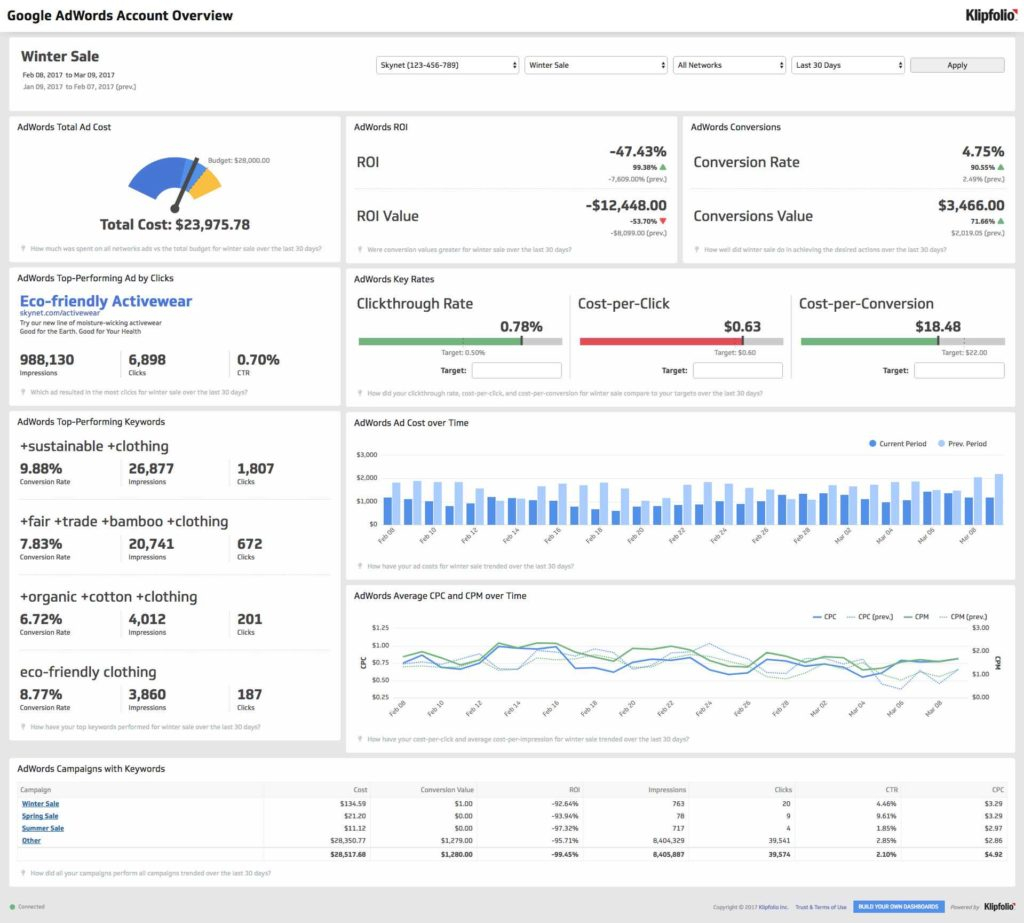Open the Eco-friendly Activewear ad headline
This screenshot has height=923, width=1024.
point(106,301)
